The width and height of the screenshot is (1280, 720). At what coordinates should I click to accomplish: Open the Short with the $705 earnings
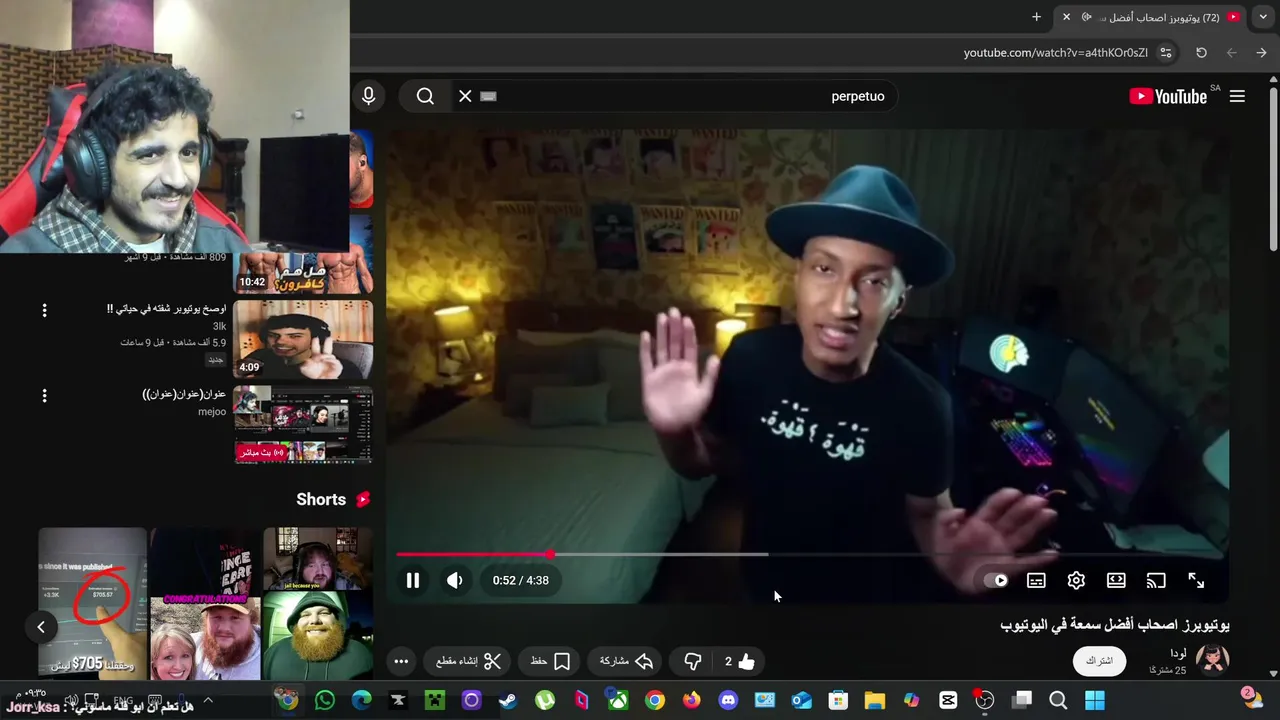point(92,603)
